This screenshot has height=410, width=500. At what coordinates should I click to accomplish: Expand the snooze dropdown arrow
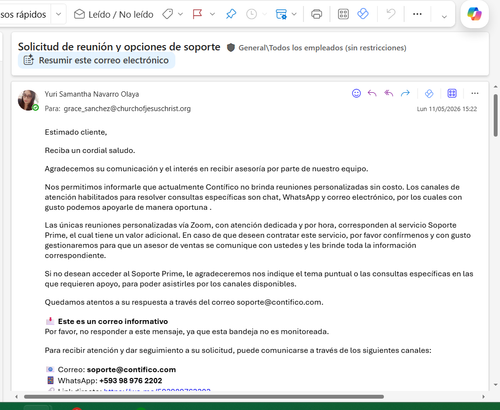coord(265,14)
